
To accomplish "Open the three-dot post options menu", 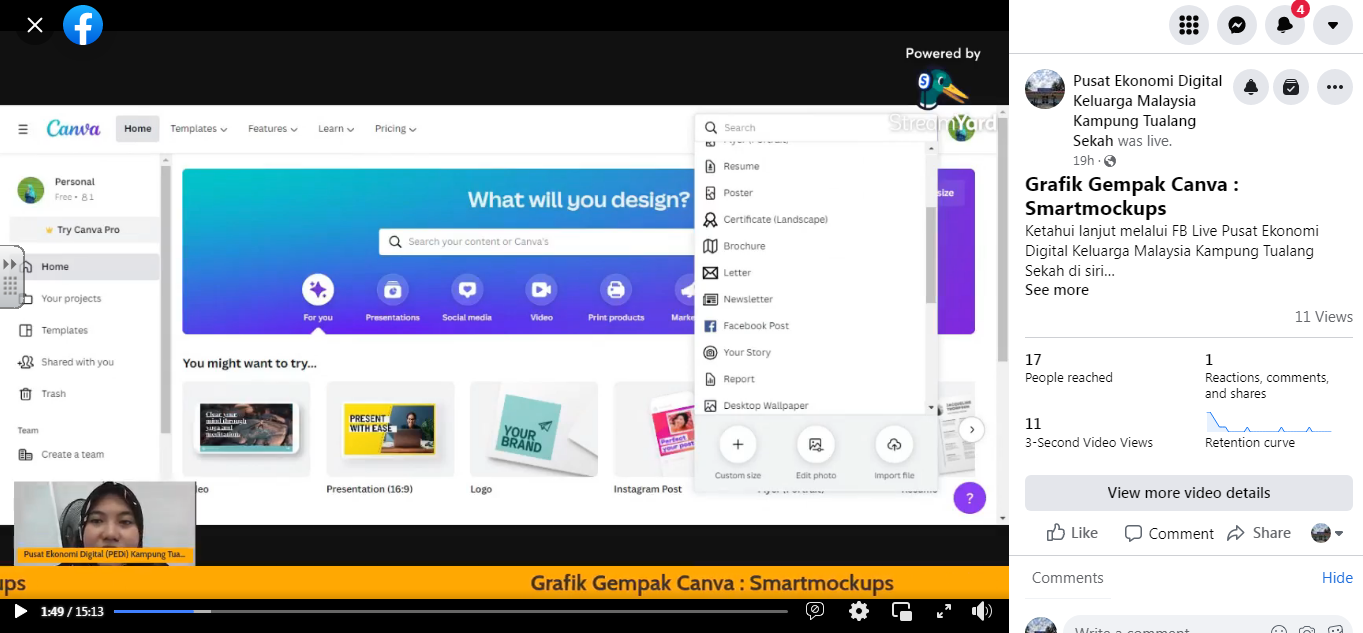I will 1335,87.
